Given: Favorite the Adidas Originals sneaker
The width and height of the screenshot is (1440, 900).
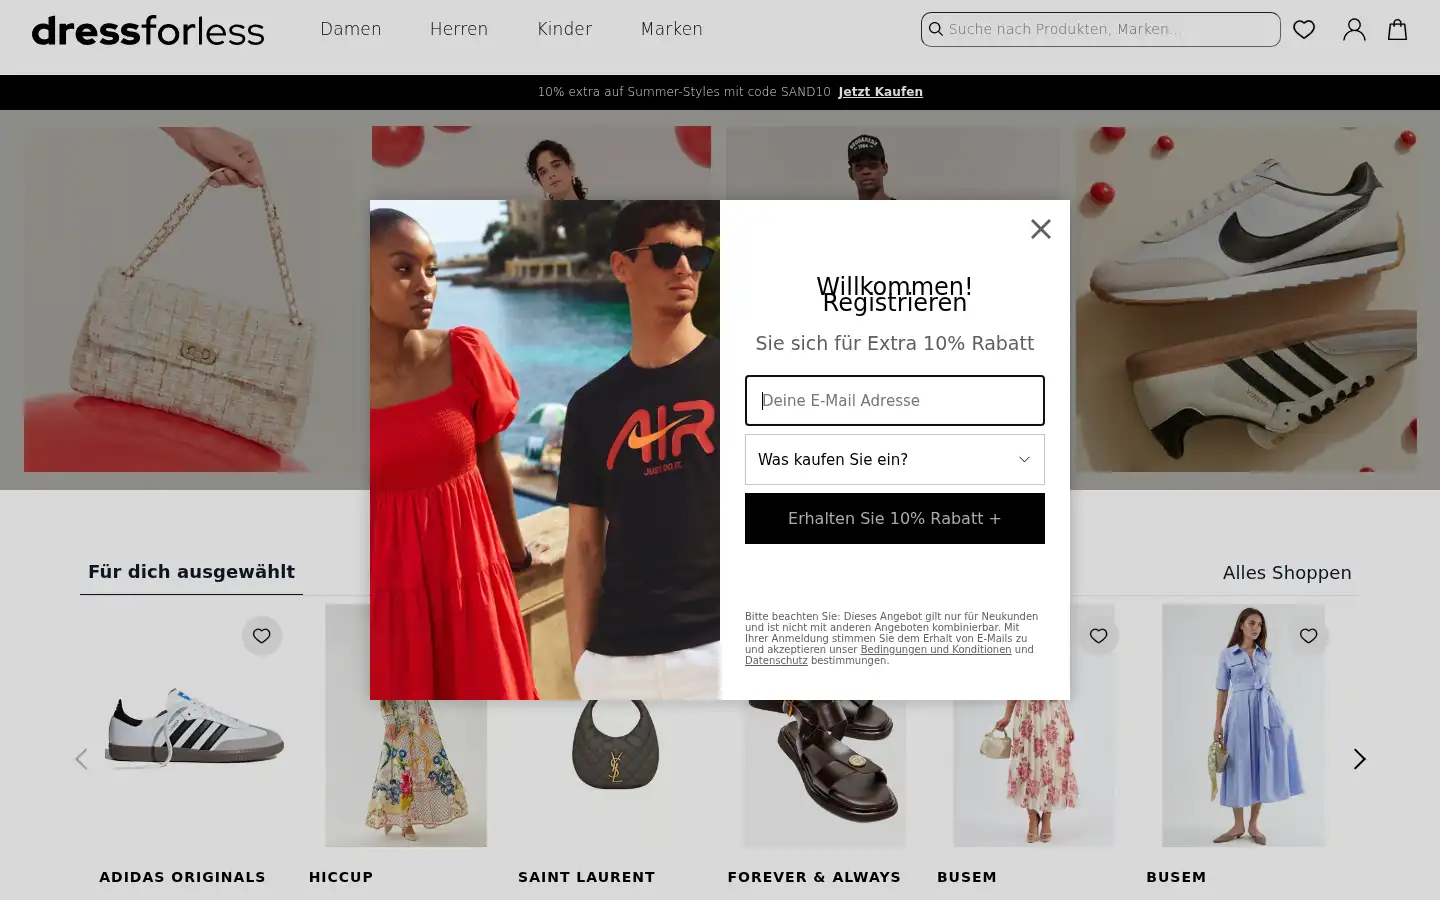Looking at the screenshot, I should coord(262,636).
